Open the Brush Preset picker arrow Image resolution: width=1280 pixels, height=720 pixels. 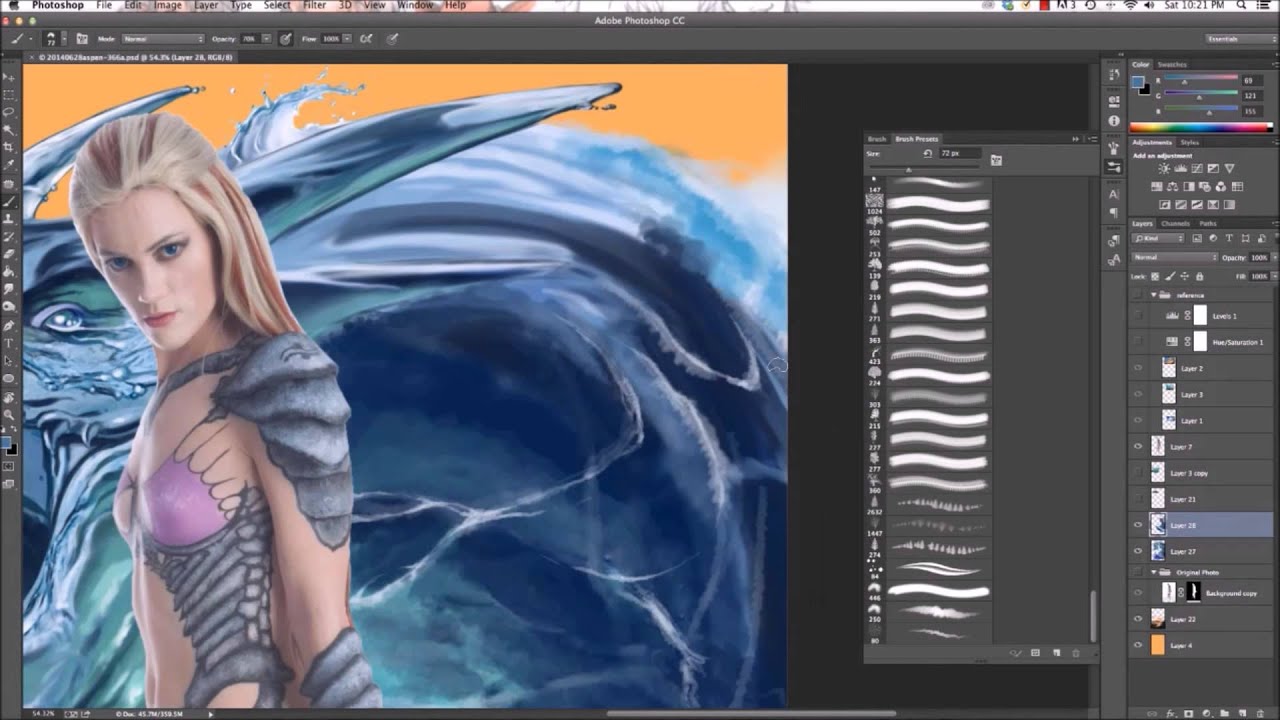tap(64, 39)
